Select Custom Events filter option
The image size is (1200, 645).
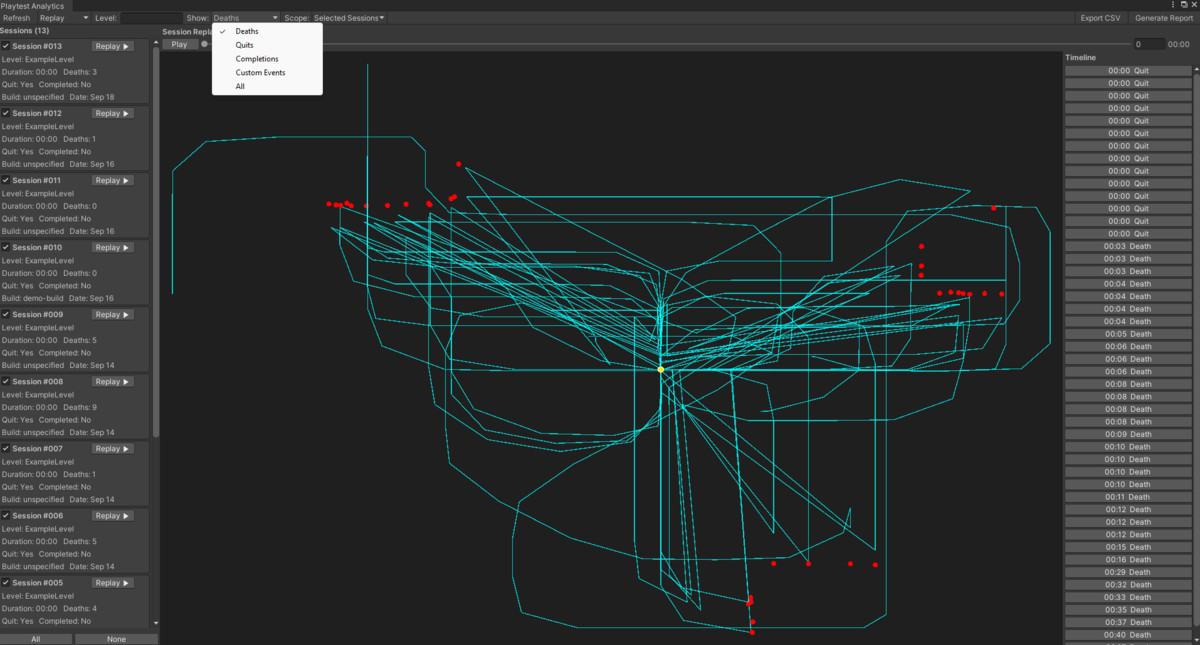click(267, 73)
